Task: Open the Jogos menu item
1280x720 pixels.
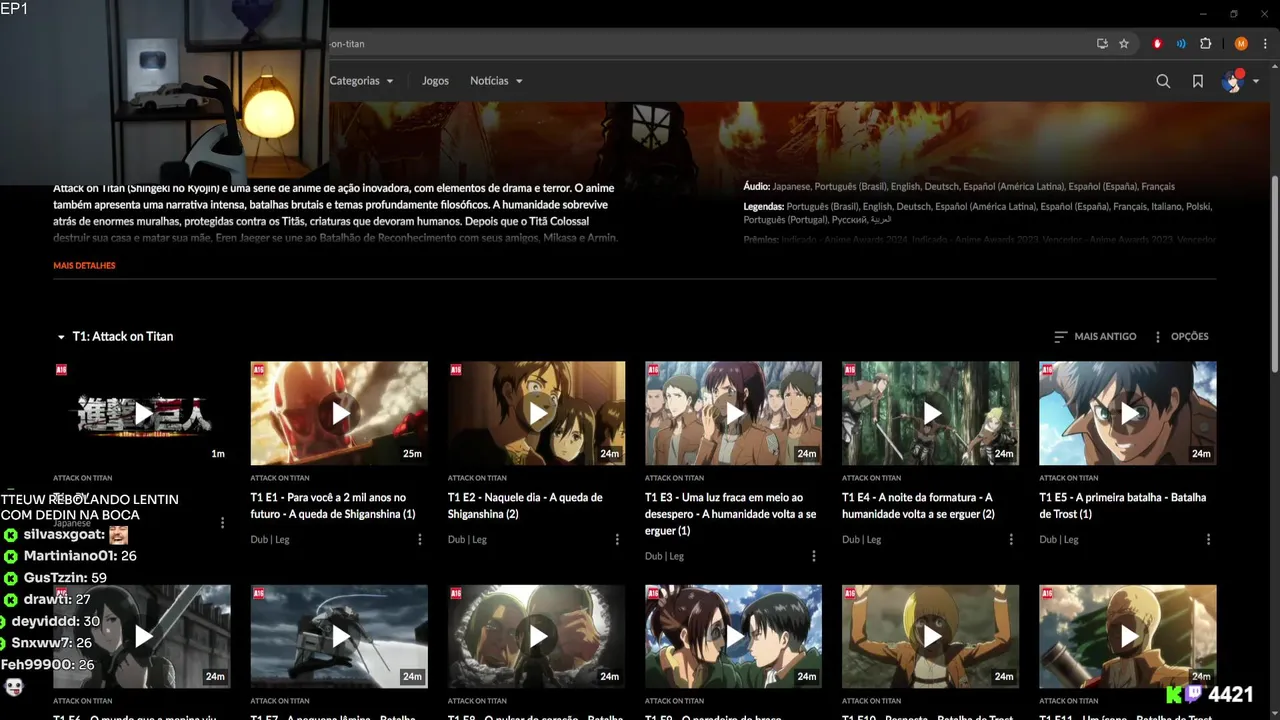Action: point(435,81)
